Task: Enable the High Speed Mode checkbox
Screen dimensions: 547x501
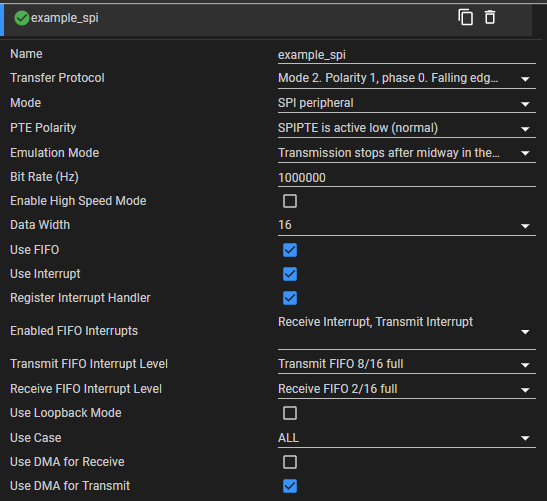Action: point(290,201)
